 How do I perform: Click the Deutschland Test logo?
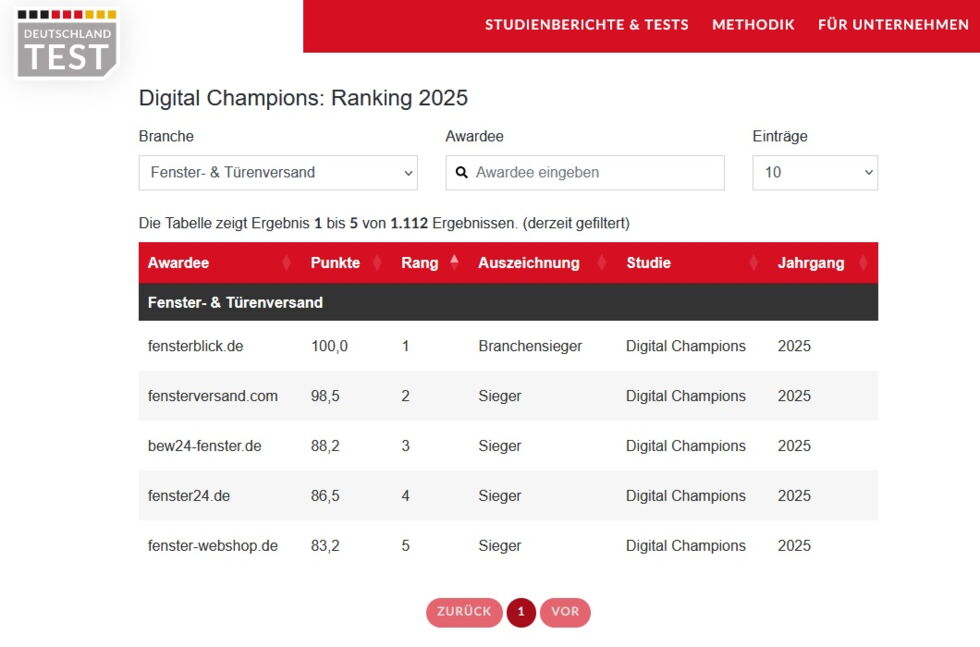[65, 45]
